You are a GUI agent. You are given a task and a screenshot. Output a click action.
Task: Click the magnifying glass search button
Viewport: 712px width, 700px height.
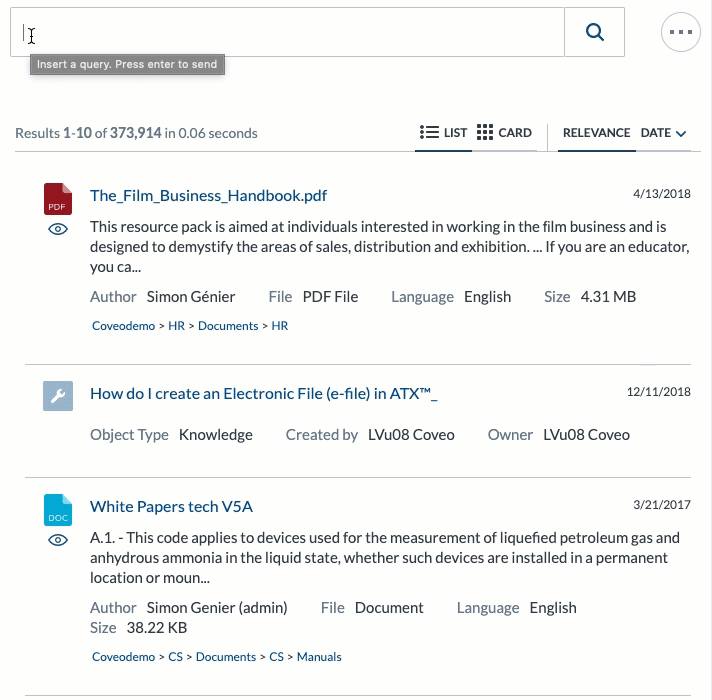click(x=594, y=32)
